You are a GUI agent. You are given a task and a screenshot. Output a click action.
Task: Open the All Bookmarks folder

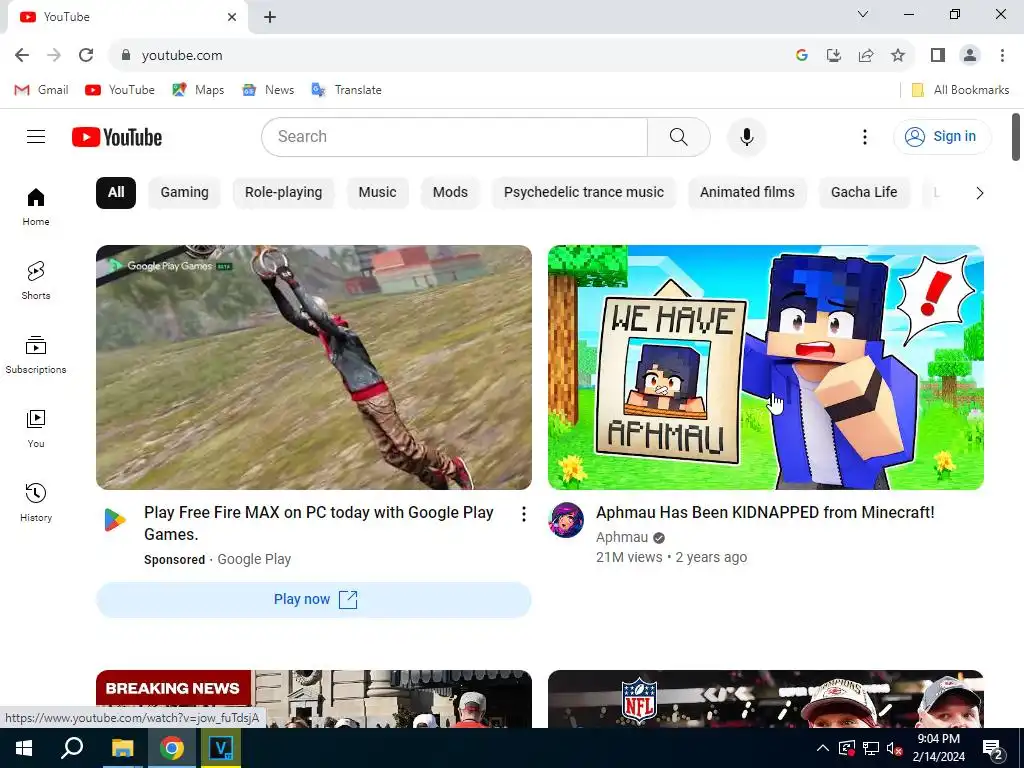click(x=960, y=90)
